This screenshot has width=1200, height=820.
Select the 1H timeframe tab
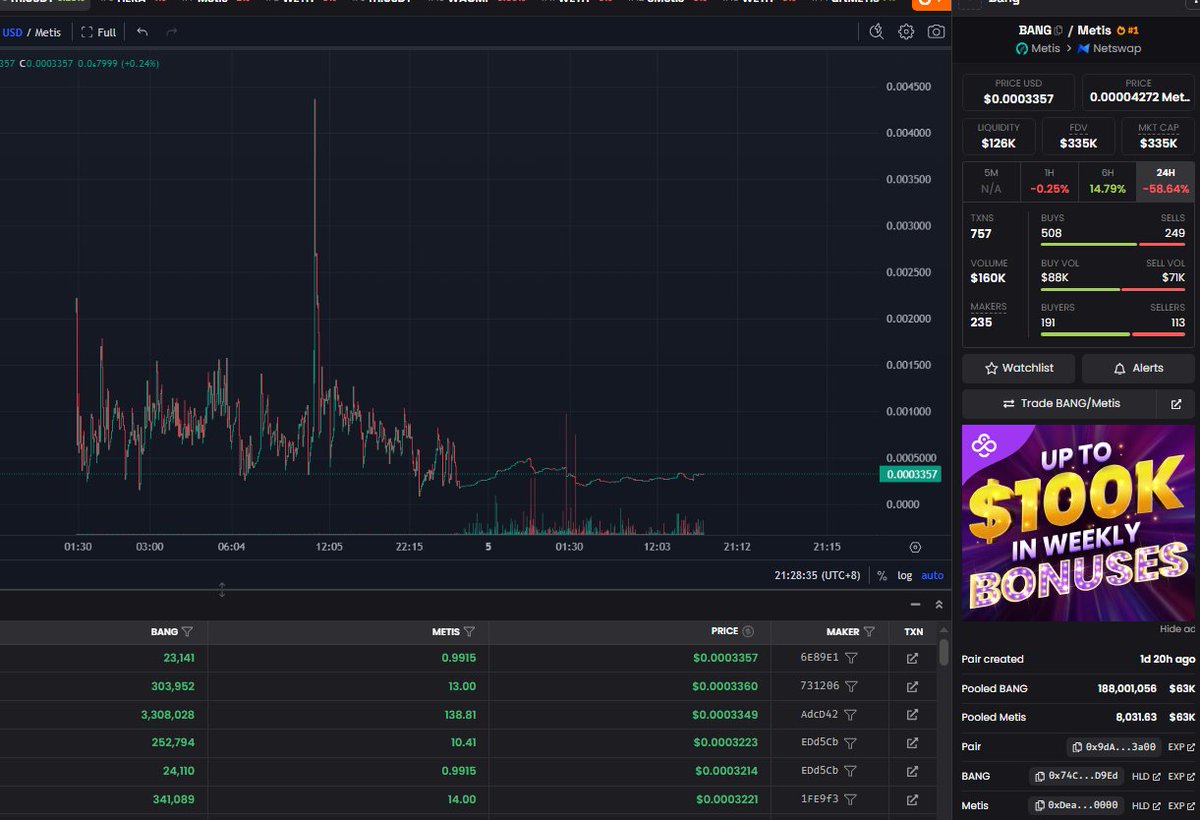tap(1049, 181)
